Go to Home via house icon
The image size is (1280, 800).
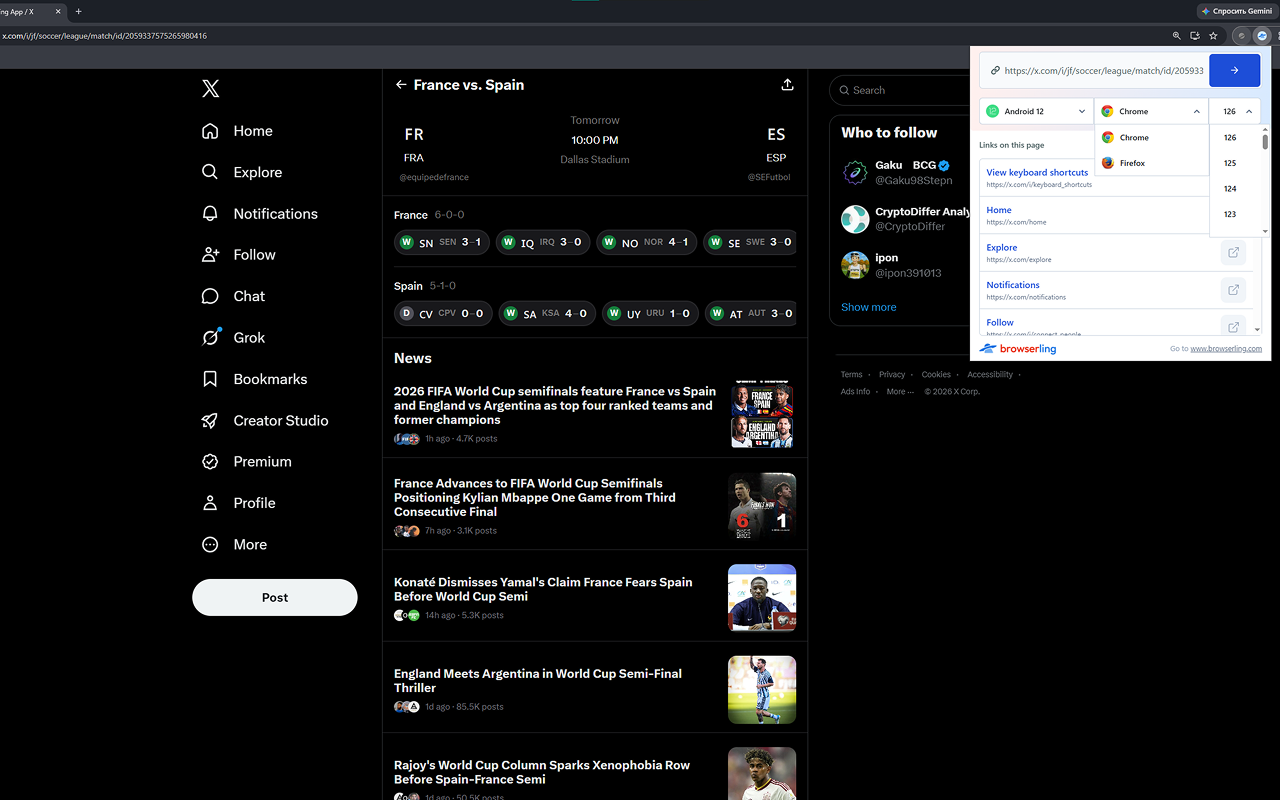[210, 131]
